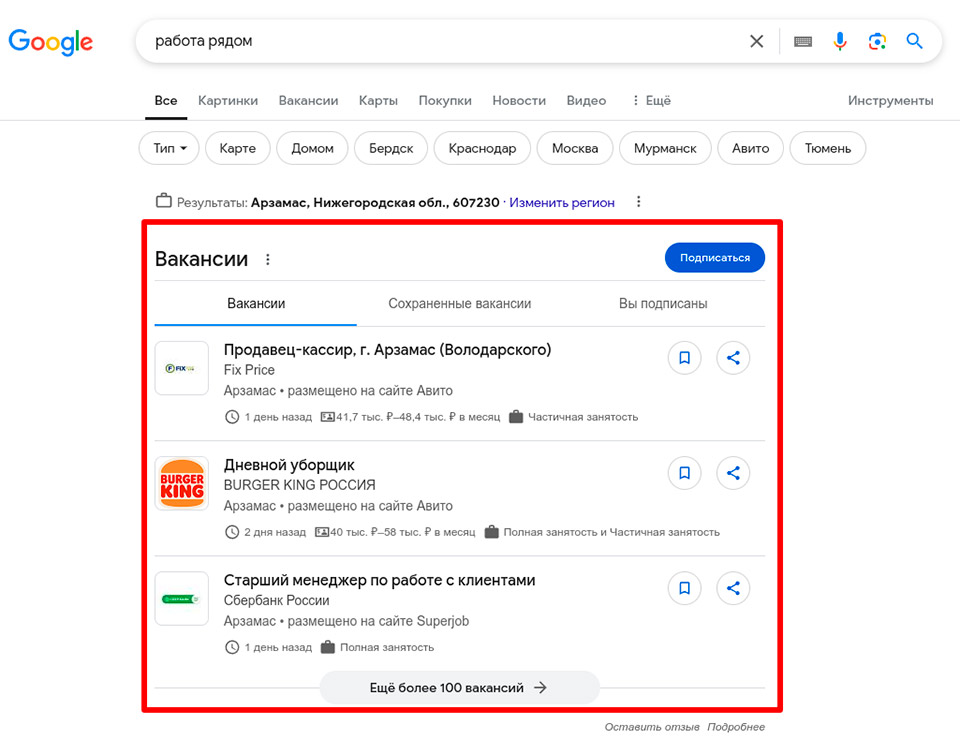Open the Сохраненные вакансии tab
Image resolution: width=960 pixels, height=754 pixels.
(460, 304)
